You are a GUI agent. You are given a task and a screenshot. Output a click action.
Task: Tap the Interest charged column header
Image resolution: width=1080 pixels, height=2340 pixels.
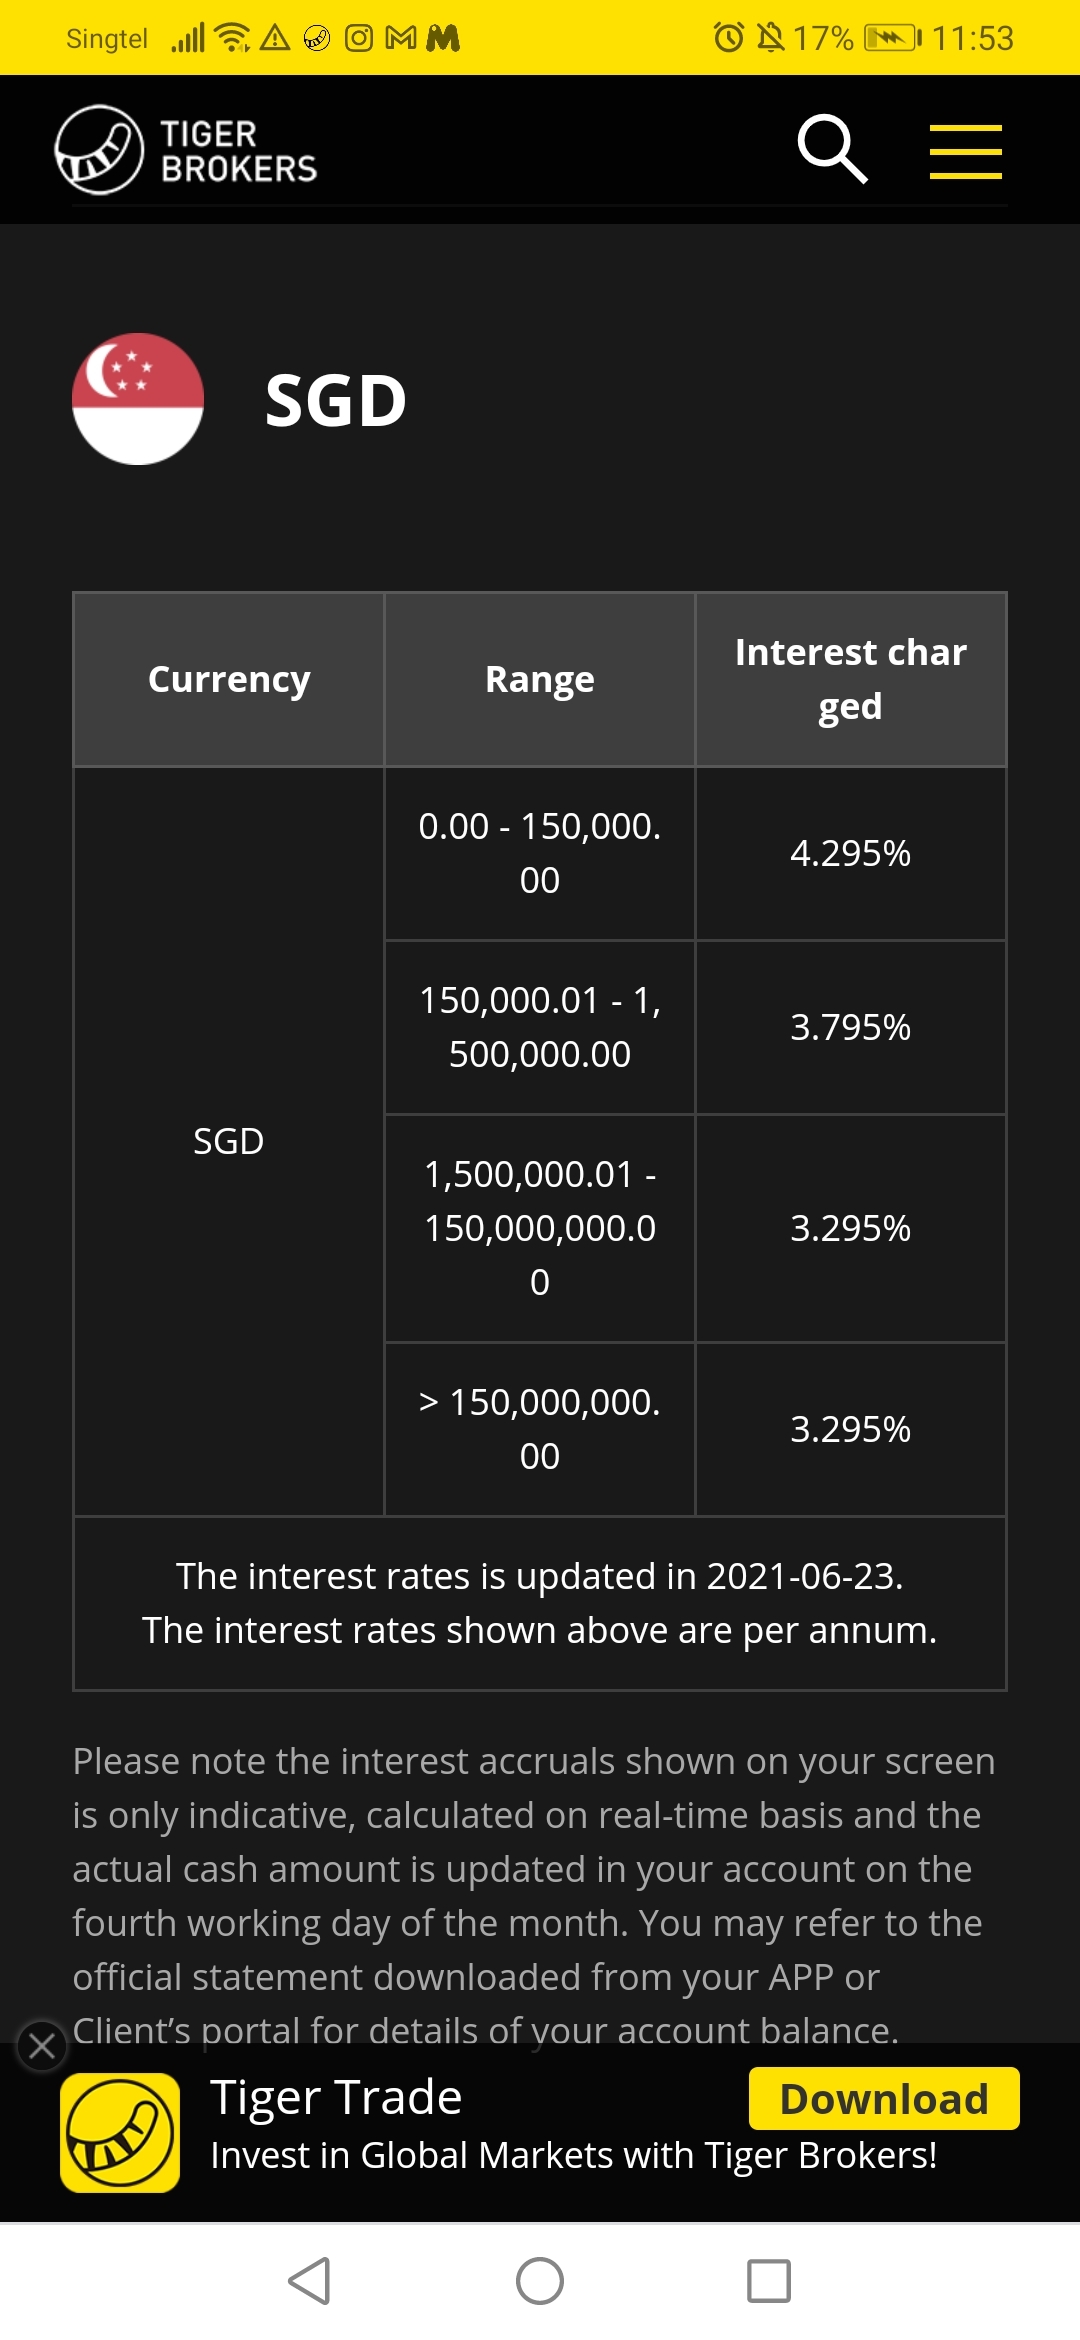851,679
